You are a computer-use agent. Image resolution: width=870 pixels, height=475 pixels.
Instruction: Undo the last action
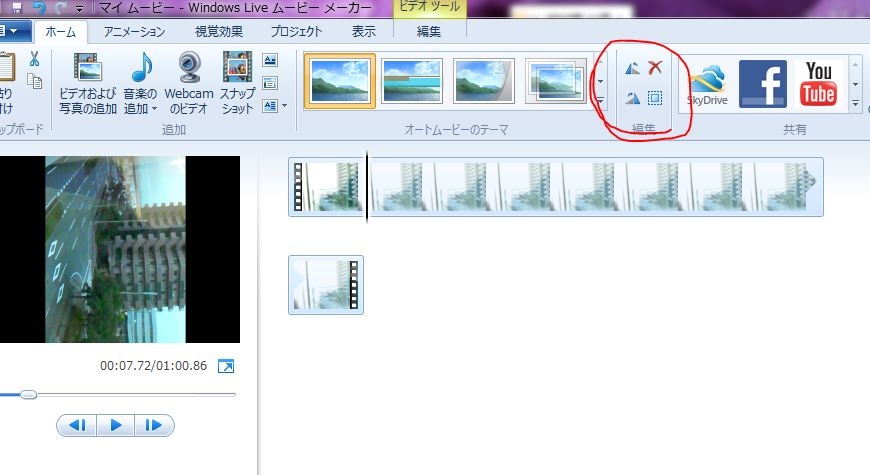[39, 7]
